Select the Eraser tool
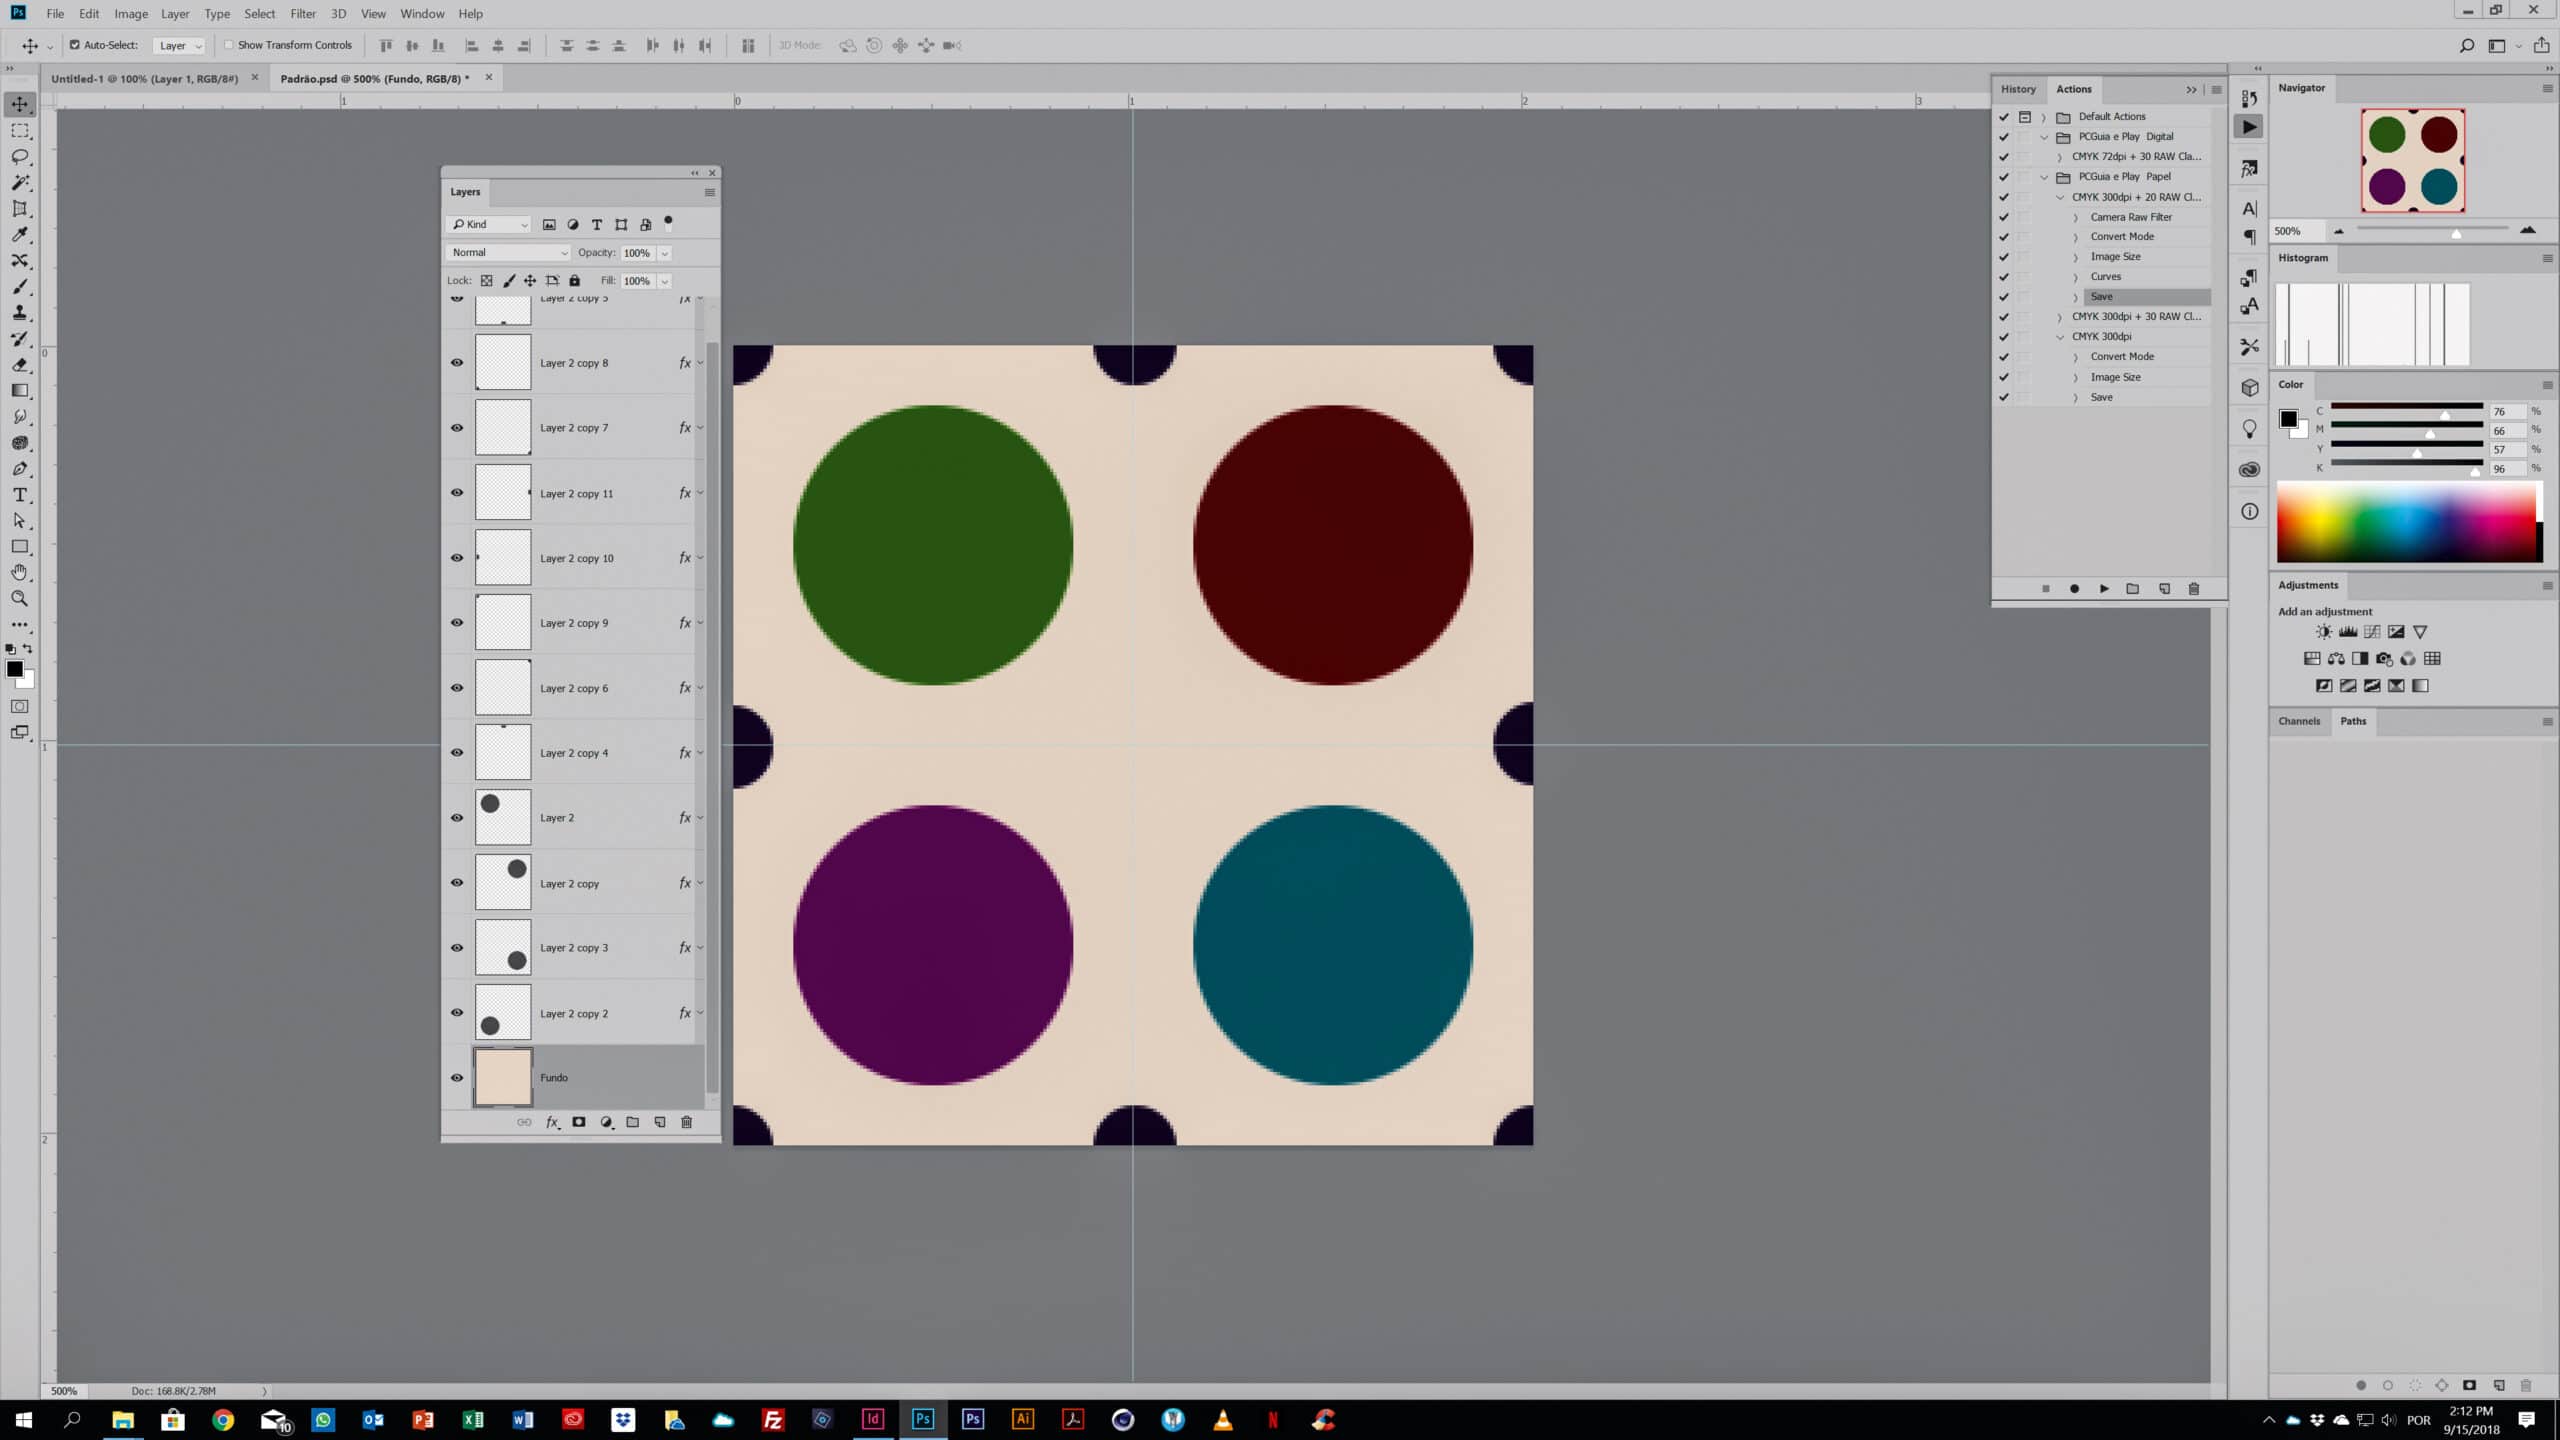Viewport: 2560px width, 1440px height. click(20, 365)
